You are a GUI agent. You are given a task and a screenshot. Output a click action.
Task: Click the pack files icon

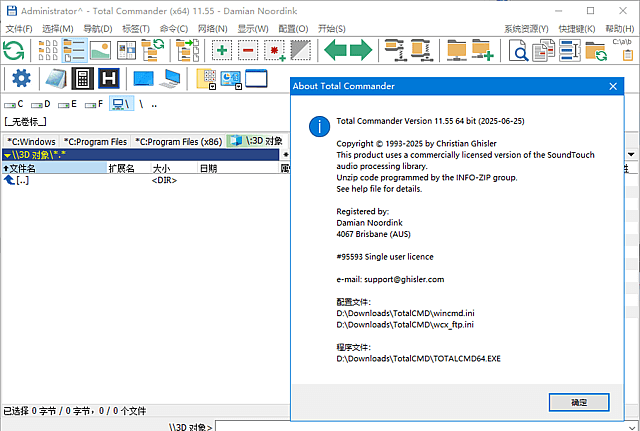pyautogui.click(x=395, y=51)
